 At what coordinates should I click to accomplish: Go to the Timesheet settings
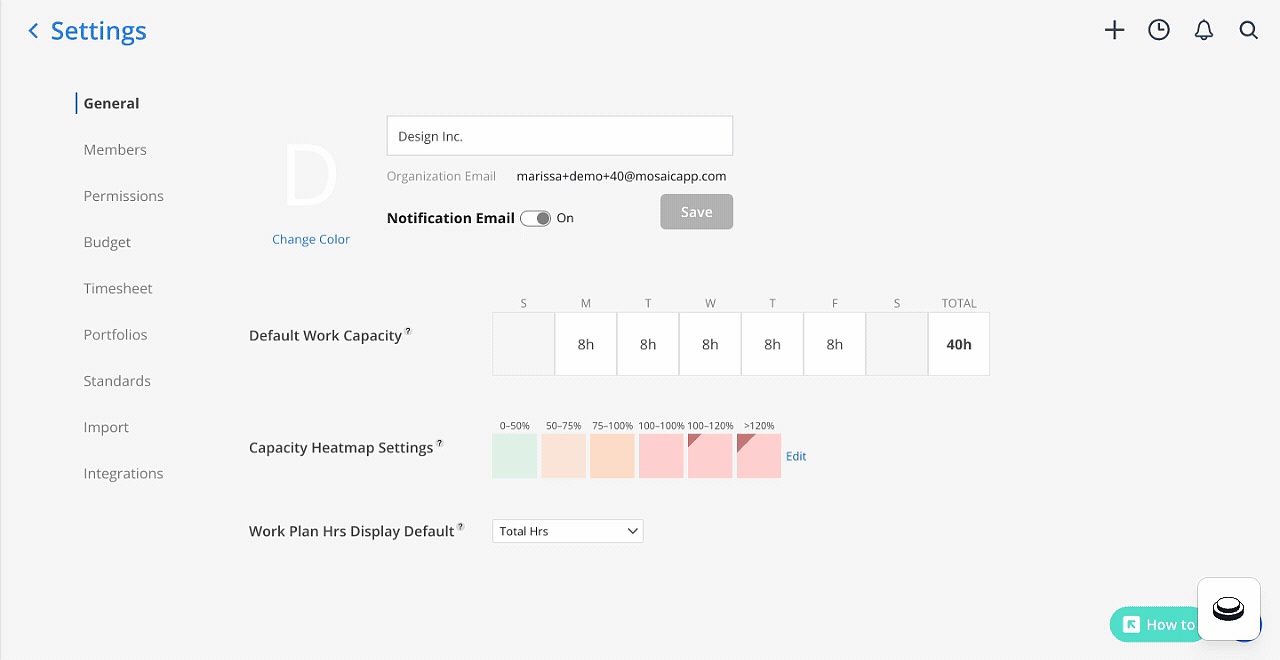click(x=118, y=289)
